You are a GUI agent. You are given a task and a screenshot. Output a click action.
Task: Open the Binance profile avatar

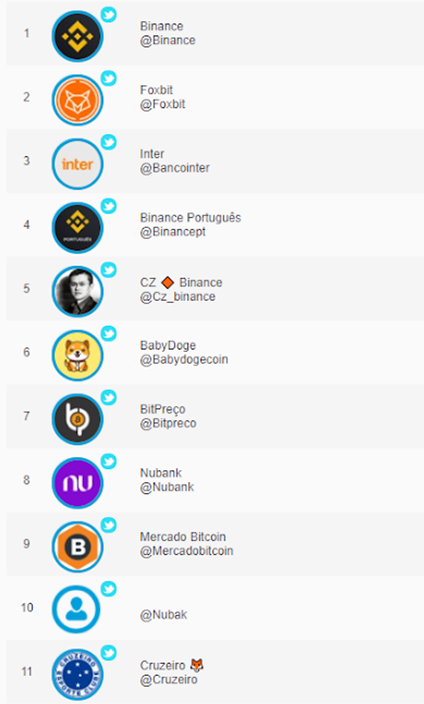77,36
